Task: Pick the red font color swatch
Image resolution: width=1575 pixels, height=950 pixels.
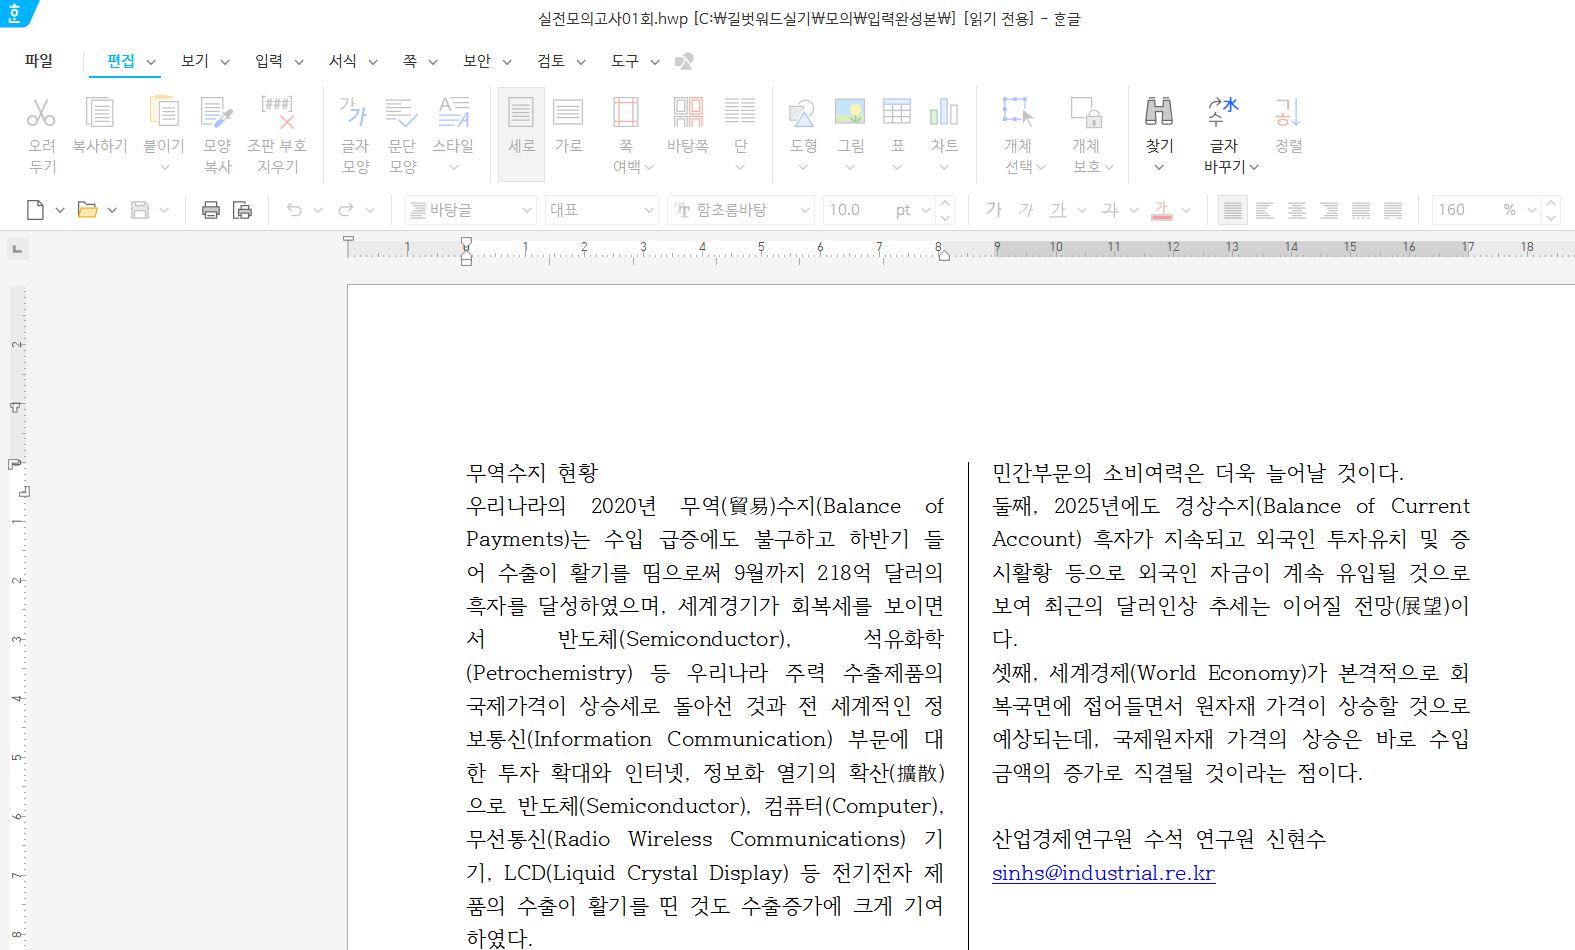Action: pos(1161,210)
